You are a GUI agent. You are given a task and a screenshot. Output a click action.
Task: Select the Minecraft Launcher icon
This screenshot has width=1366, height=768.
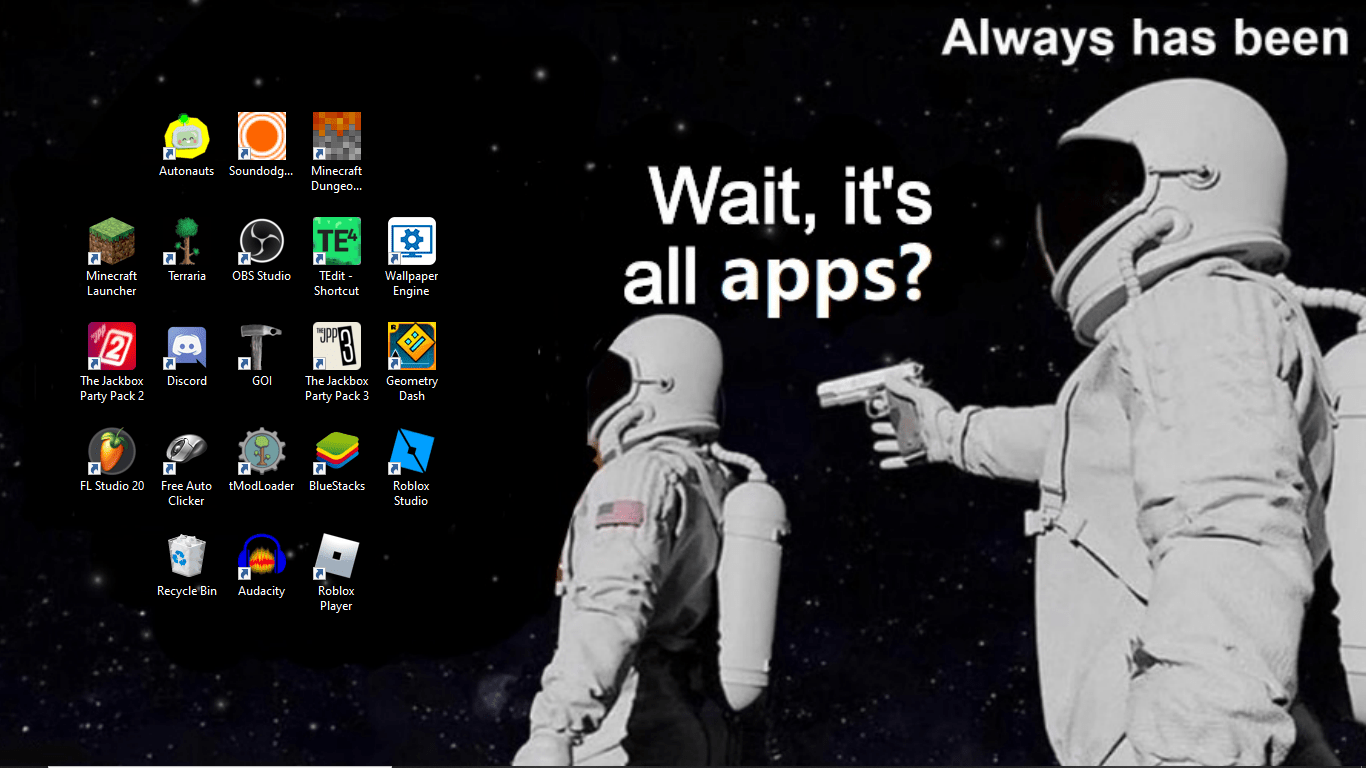pos(112,242)
